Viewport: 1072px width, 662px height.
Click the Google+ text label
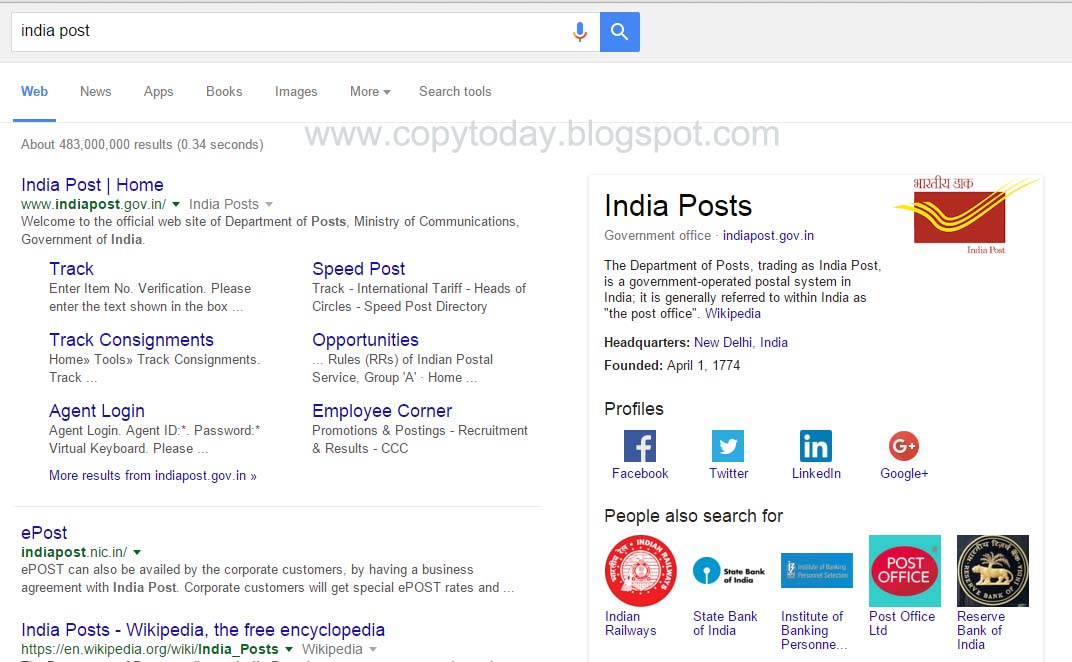[x=904, y=473]
